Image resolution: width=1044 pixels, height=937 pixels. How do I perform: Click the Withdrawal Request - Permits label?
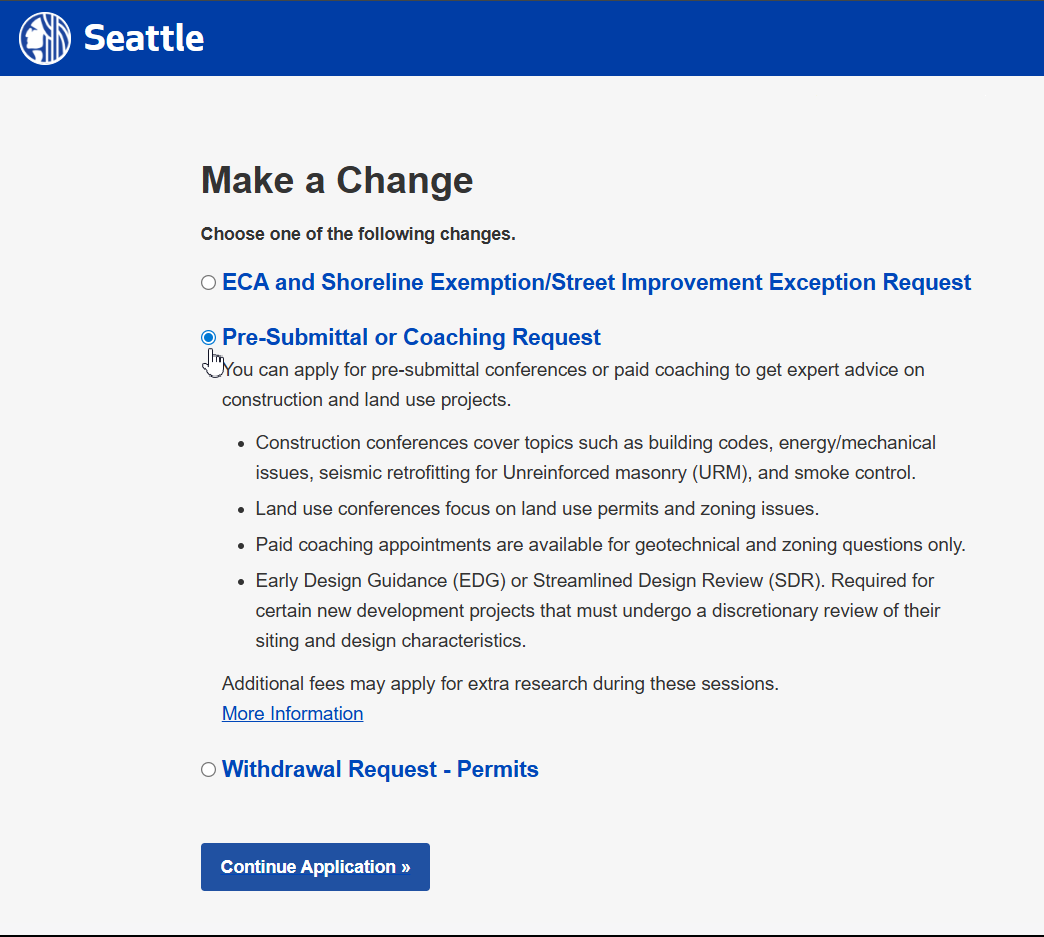tap(380, 769)
